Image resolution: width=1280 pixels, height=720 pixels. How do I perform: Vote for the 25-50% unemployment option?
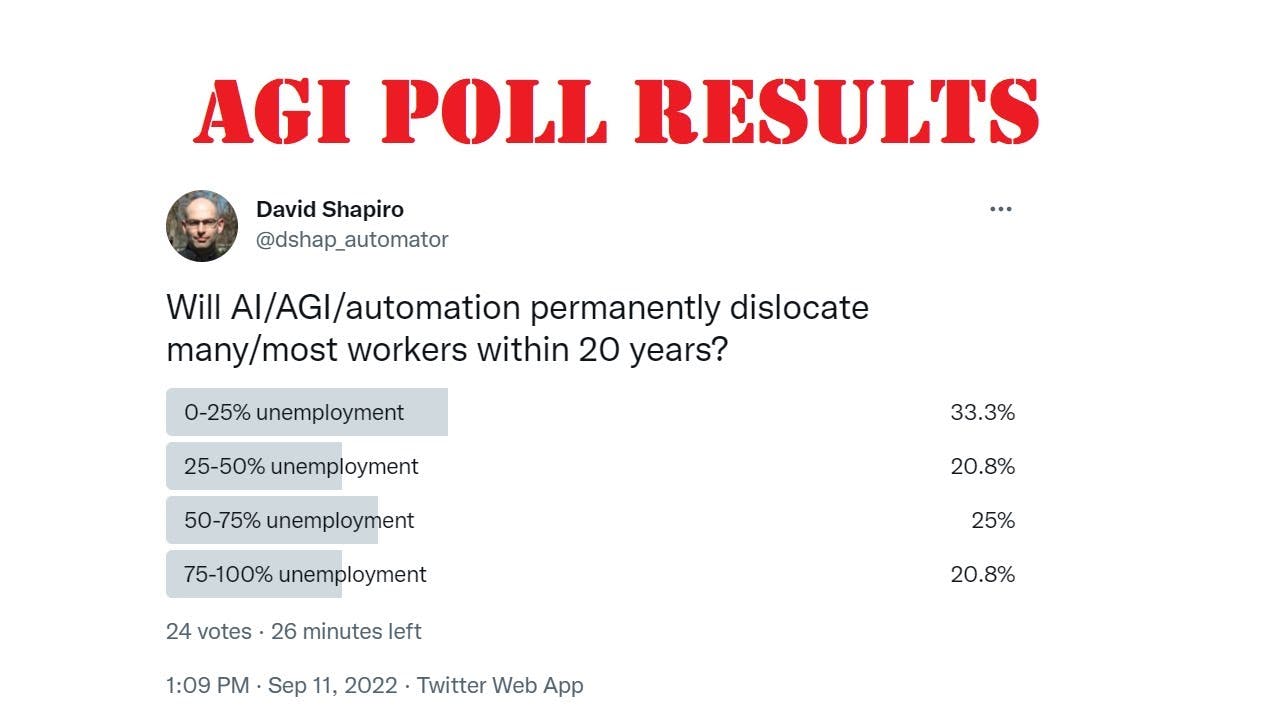(x=300, y=465)
